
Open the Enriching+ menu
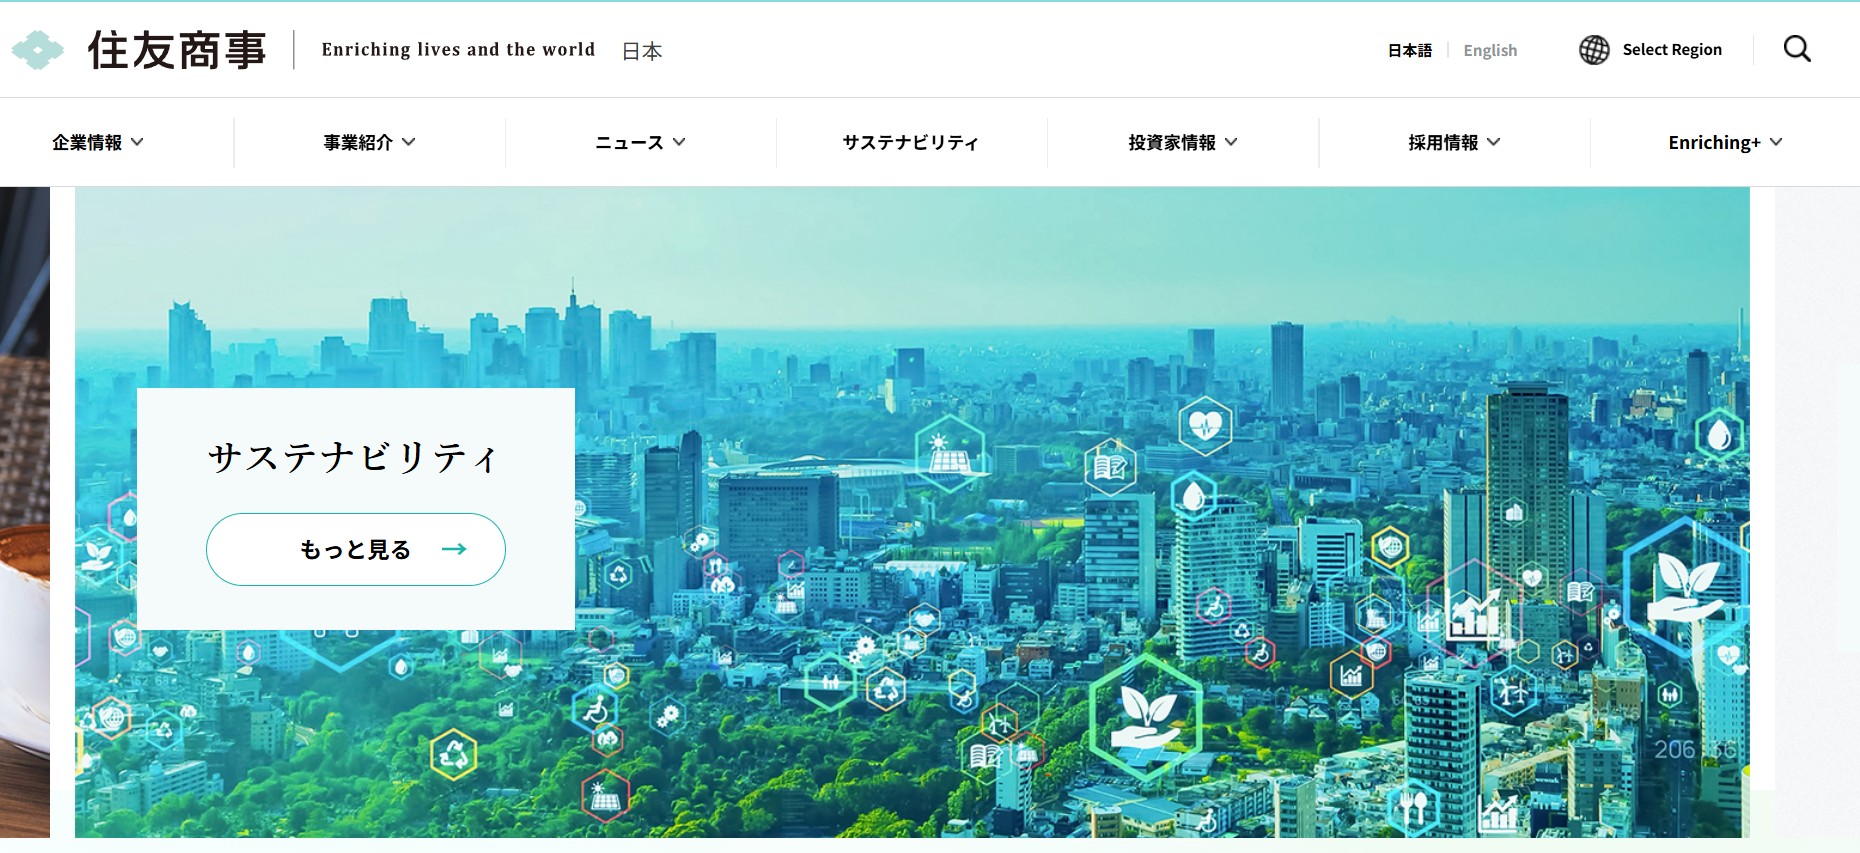click(x=1725, y=142)
